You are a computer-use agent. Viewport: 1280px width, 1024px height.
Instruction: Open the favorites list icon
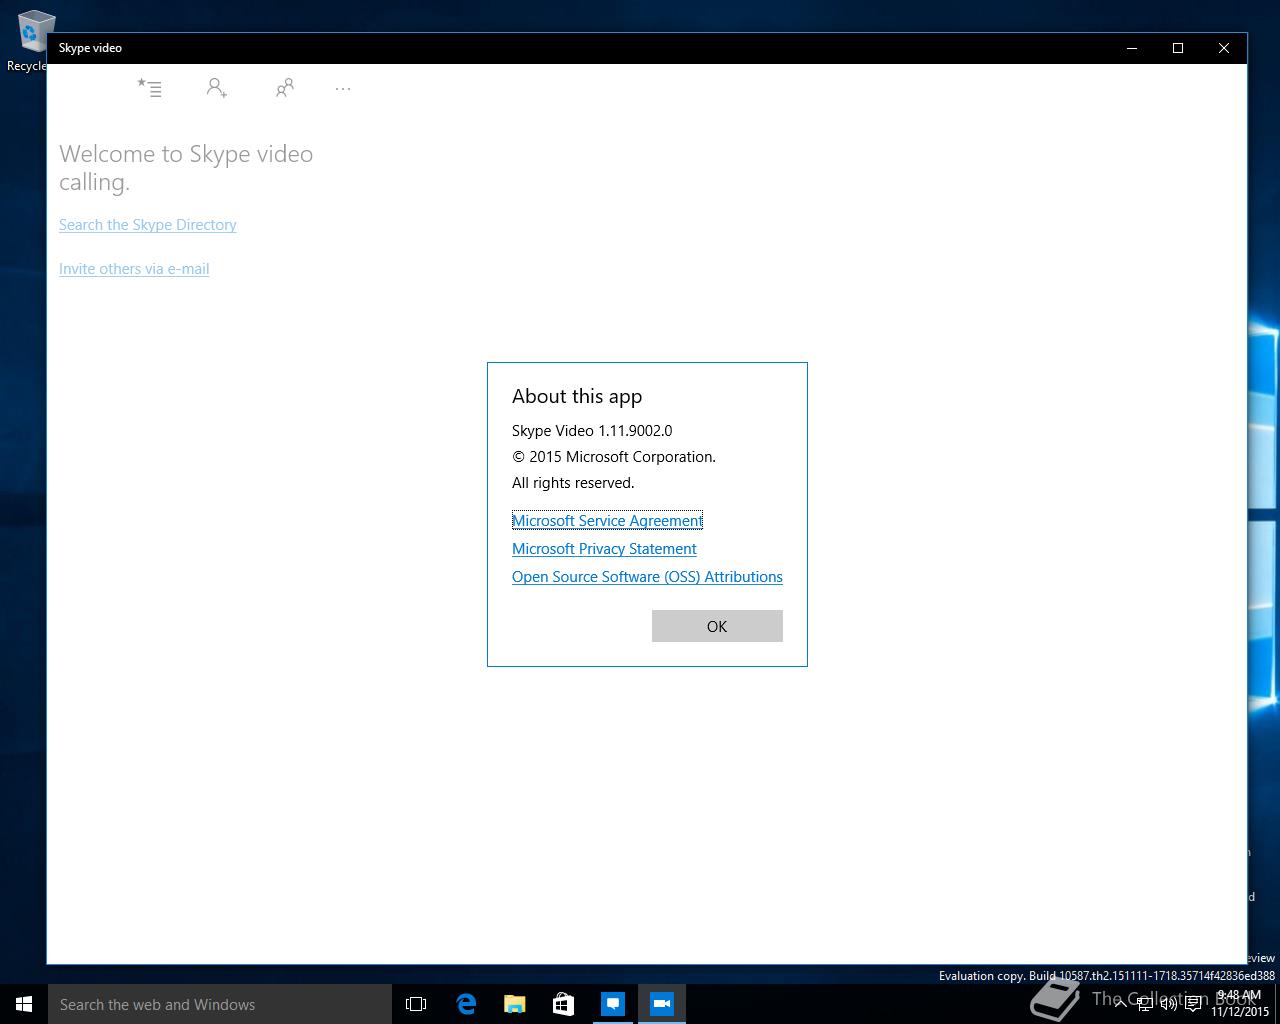tap(149, 88)
